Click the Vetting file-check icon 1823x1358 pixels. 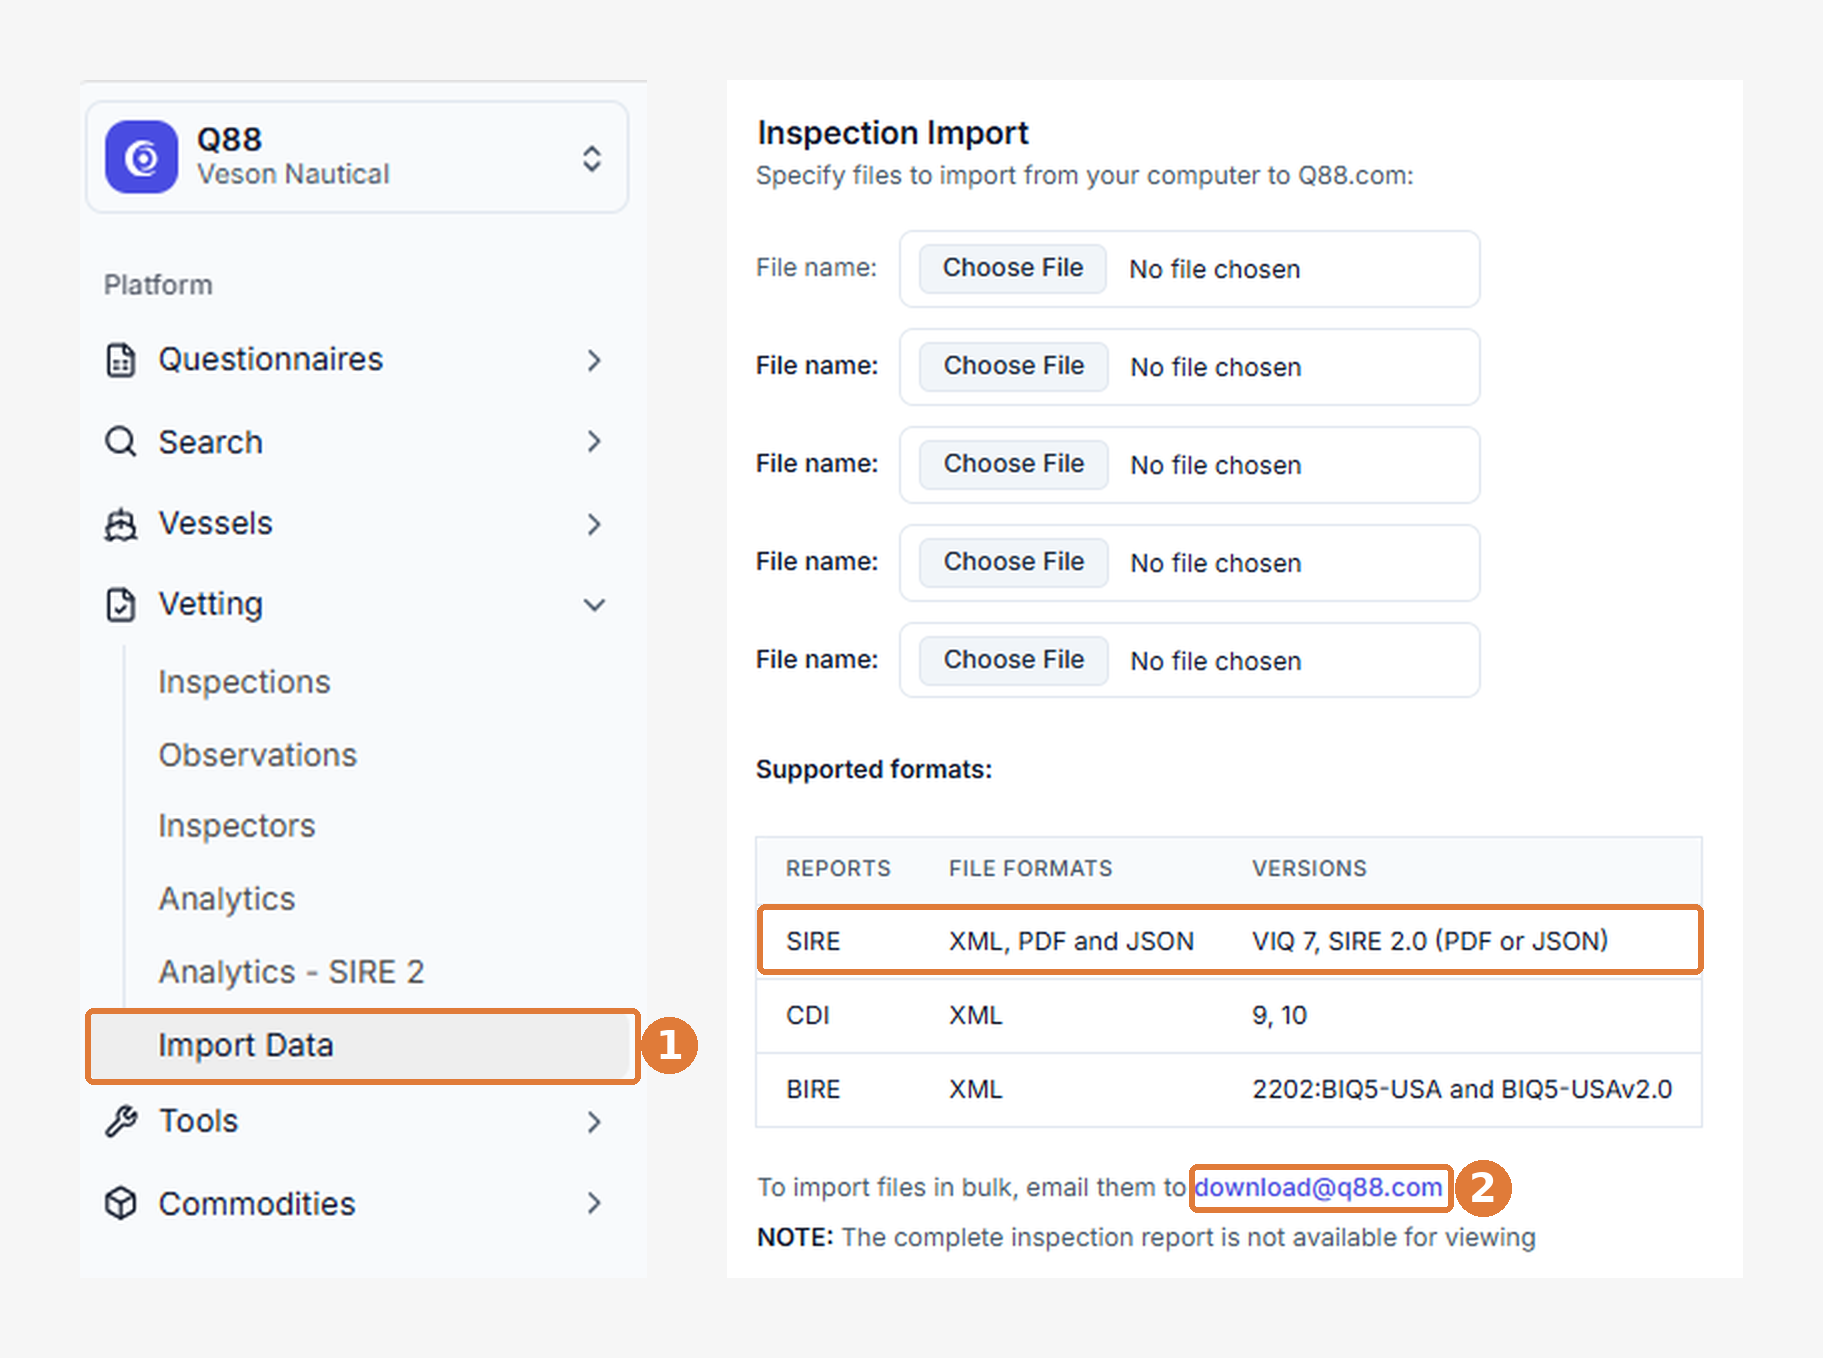click(x=121, y=605)
